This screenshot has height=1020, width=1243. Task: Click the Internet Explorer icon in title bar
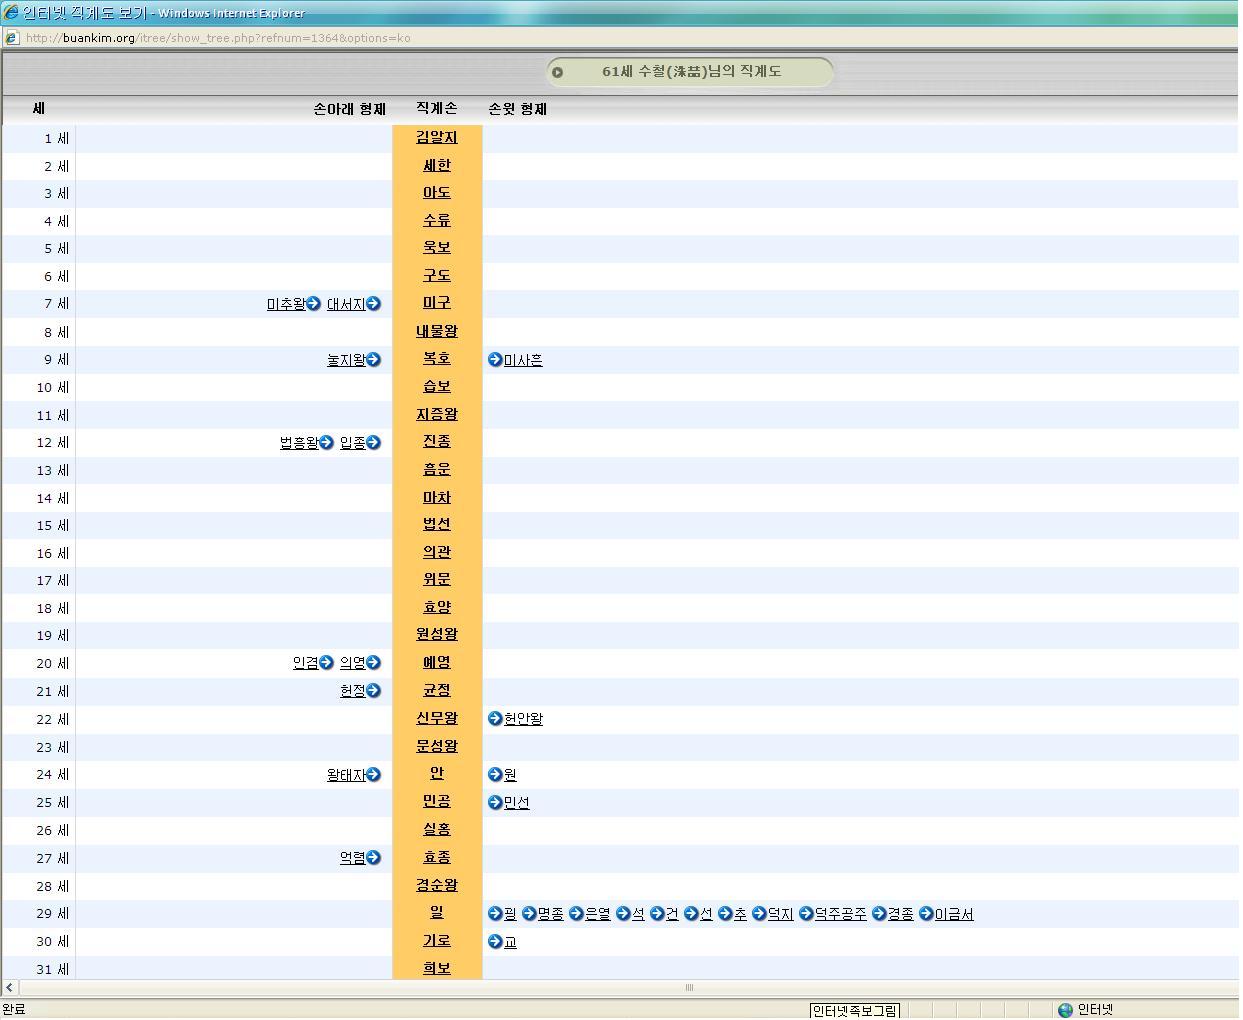coord(10,12)
